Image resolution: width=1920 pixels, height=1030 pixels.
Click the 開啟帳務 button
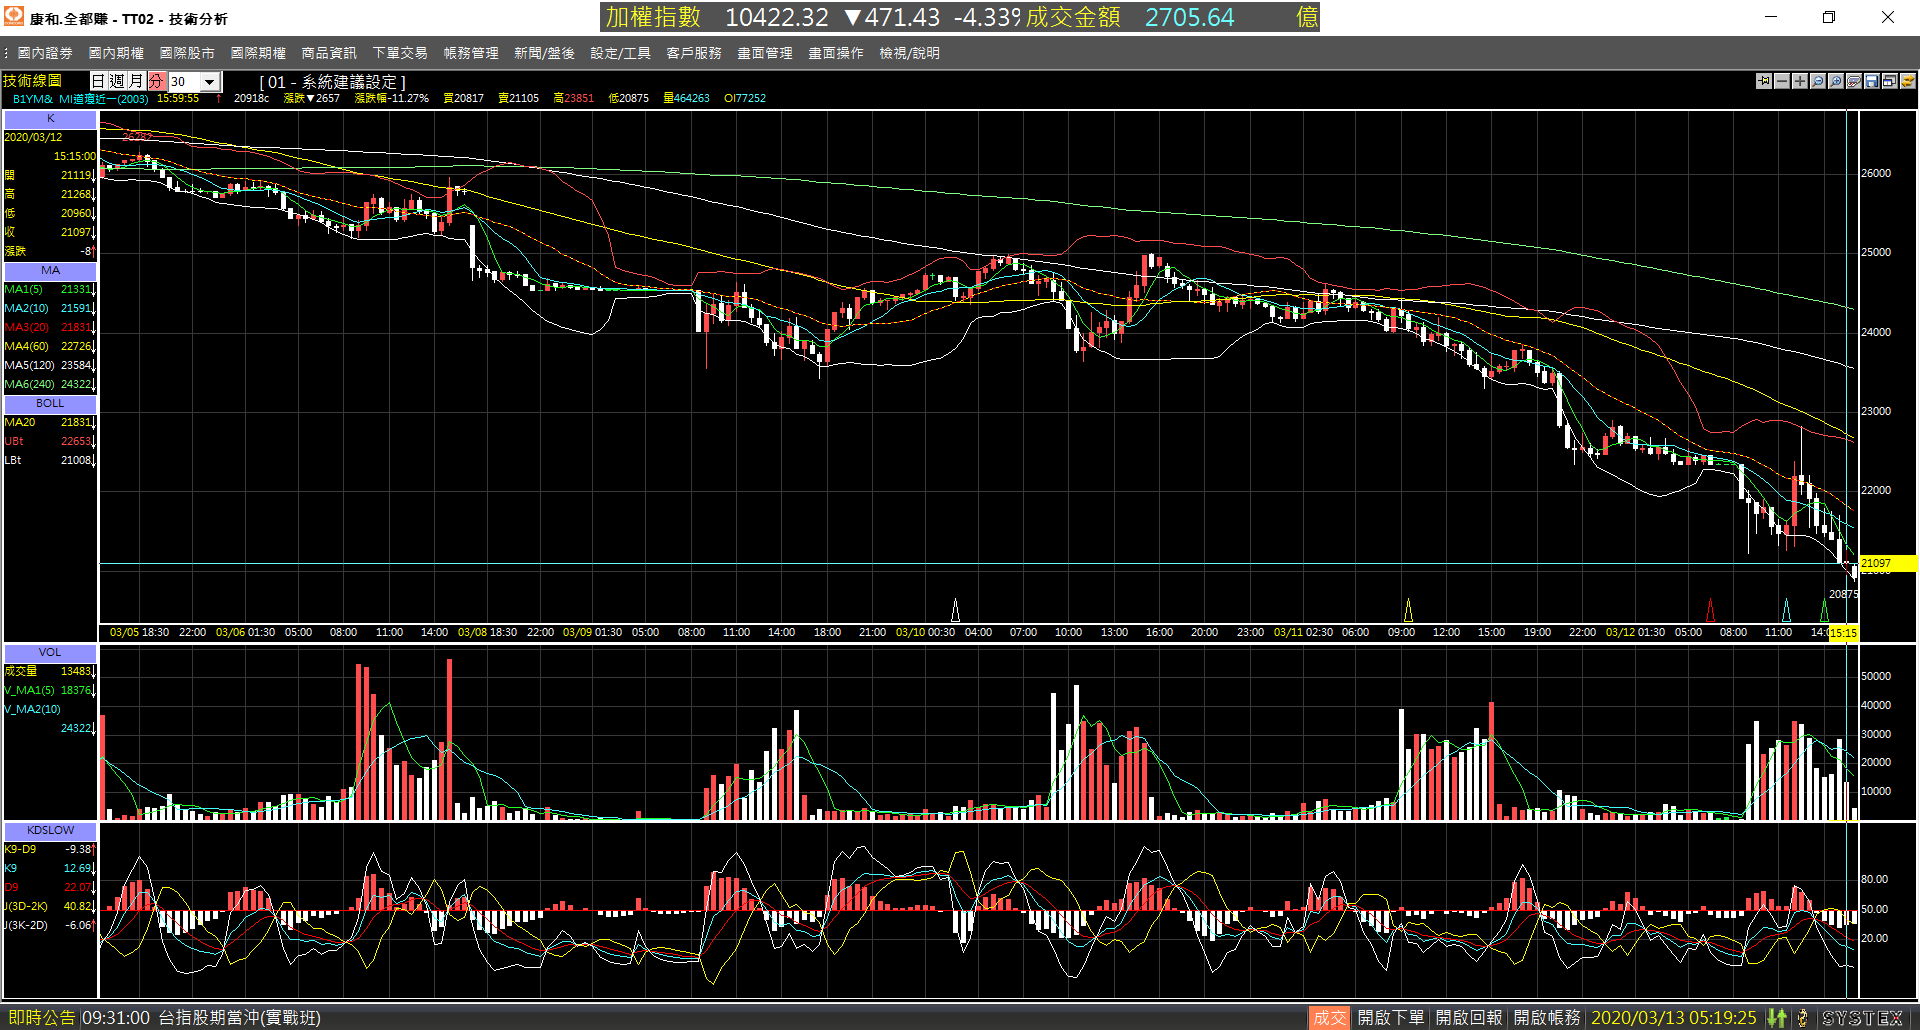[x=1547, y=1018]
